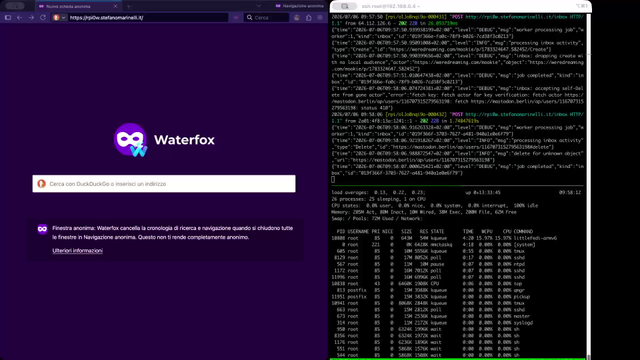The image size is (640, 360).
Task: Click the terminal title ssh root@192.168.0.6
Action: [x=391, y=6]
